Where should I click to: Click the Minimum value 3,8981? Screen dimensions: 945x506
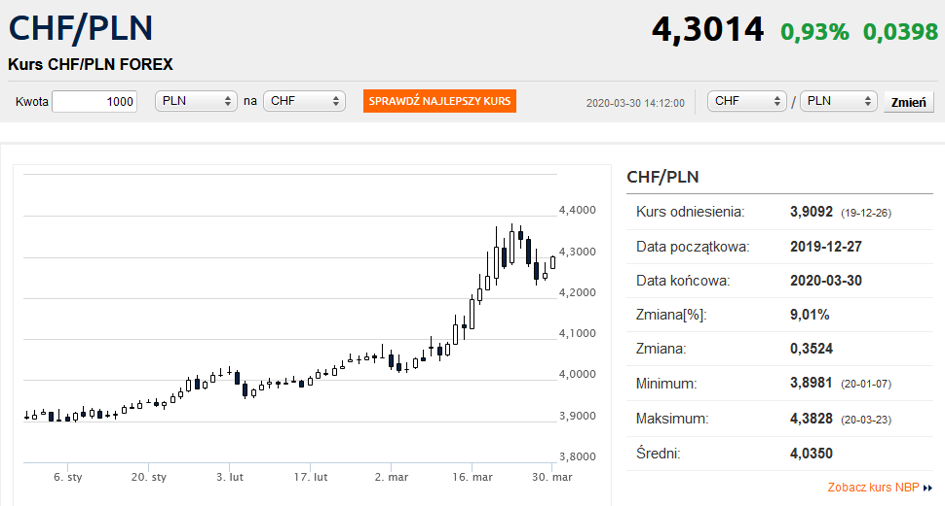(x=811, y=383)
